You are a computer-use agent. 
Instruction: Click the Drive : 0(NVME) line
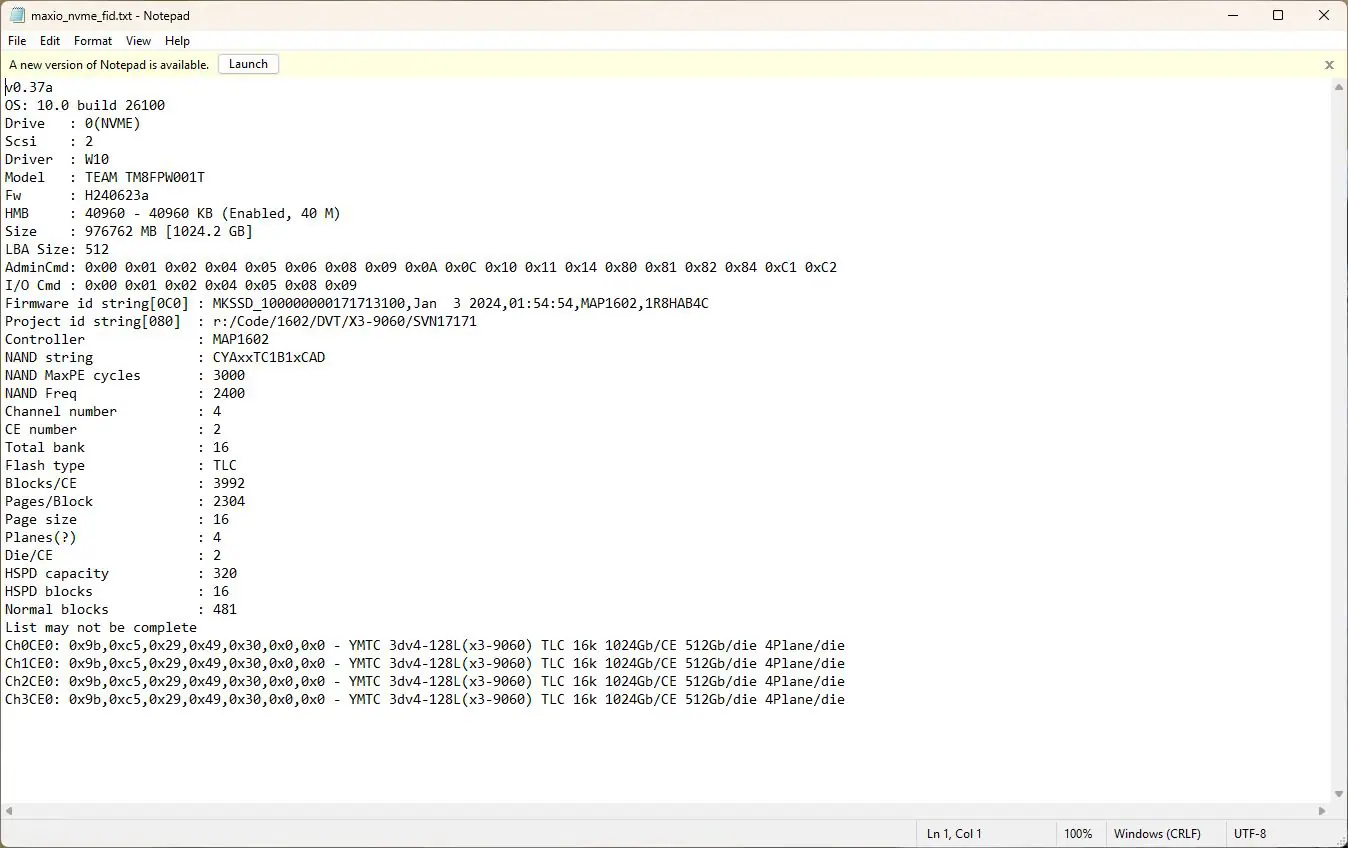click(73, 123)
